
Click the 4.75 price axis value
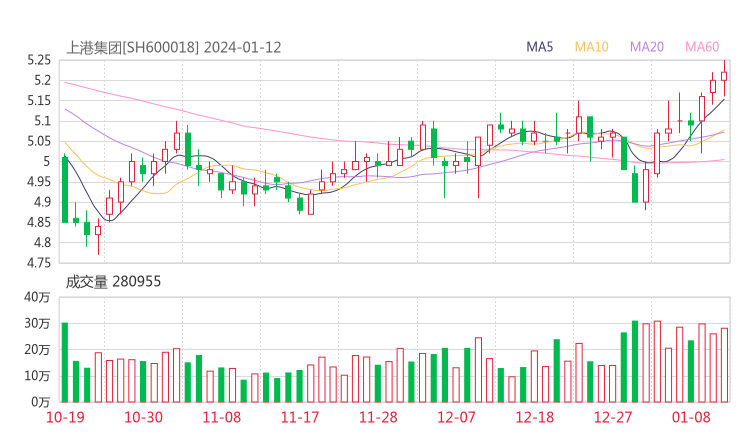39,263
